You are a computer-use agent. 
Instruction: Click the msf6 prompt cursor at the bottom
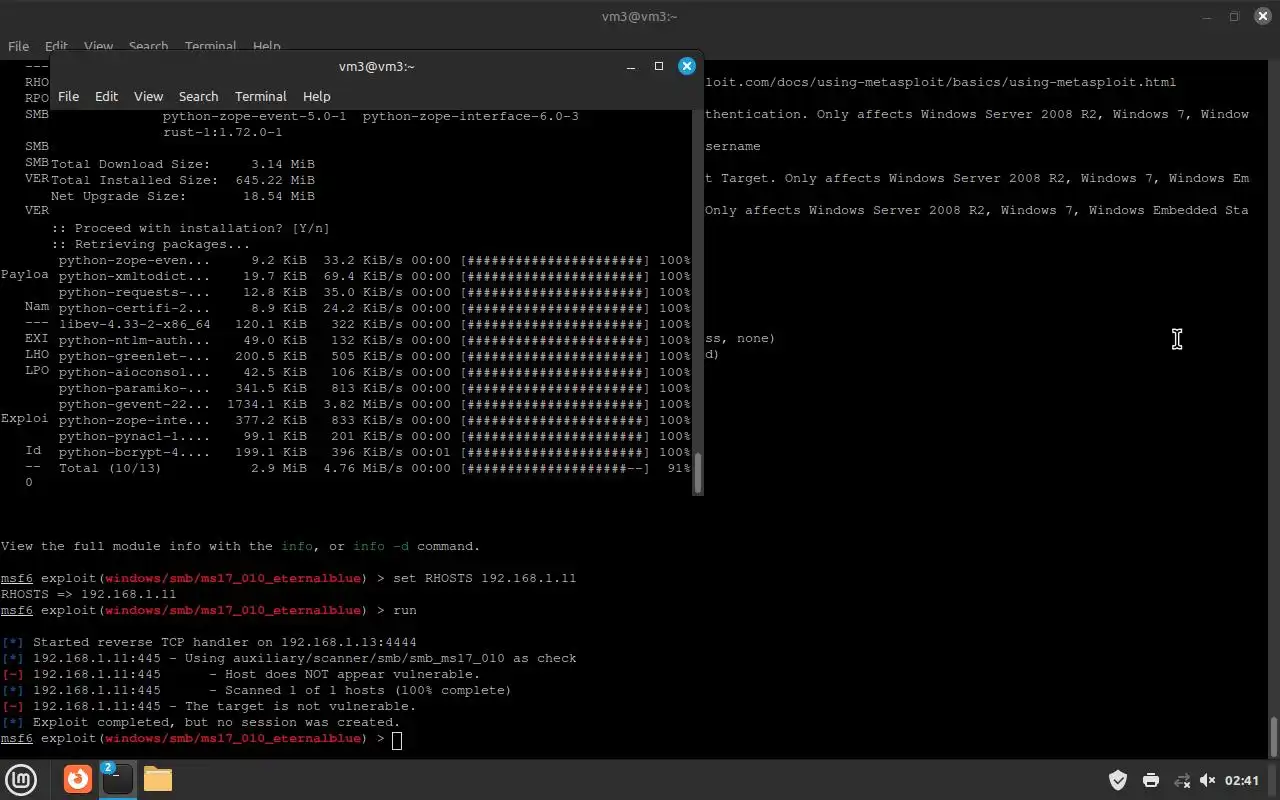(397, 740)
